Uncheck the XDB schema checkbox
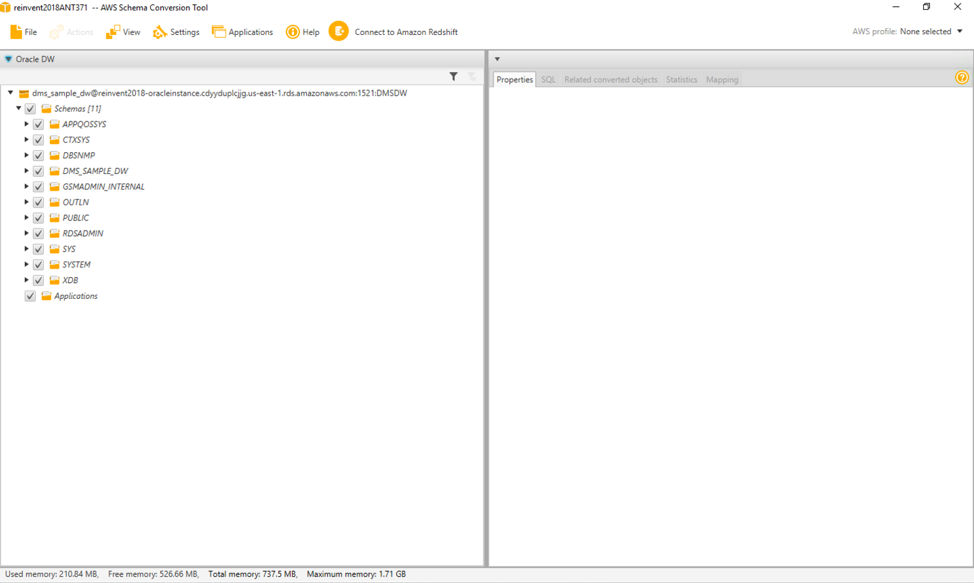The height and width of the screenshot is (583, 974). coord(39,280)
